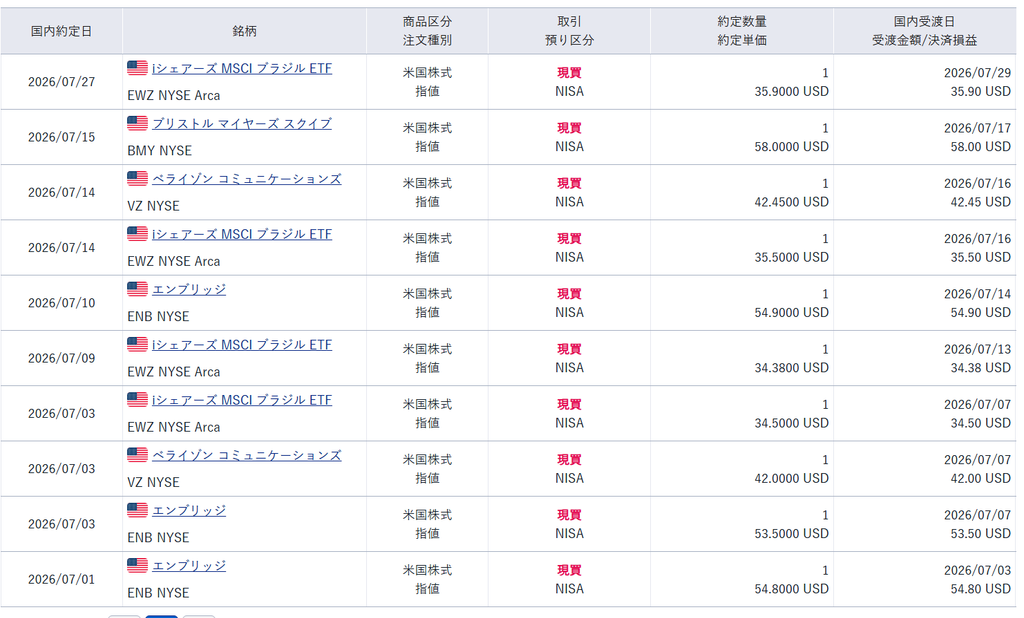1024x618 pixels.
Task: Click US flag beside エンブリッジ in 54.8000 USD row
Action: [x=137, y=565]
